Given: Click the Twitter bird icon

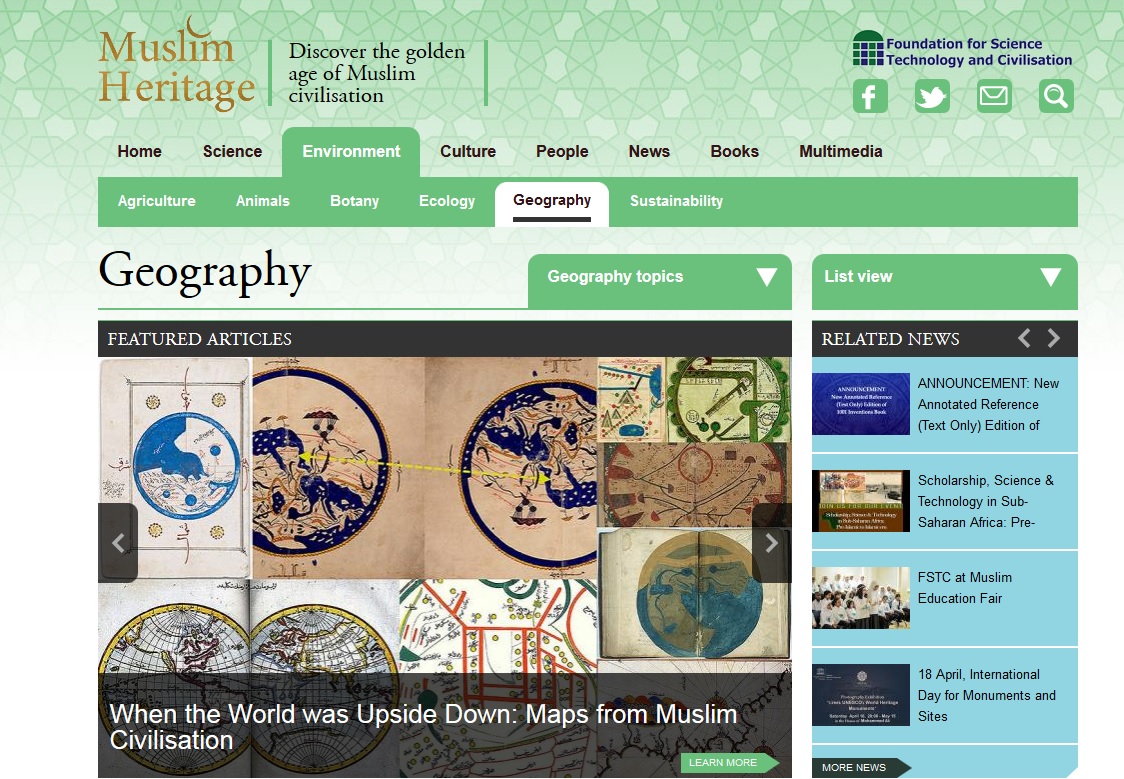Looking at the screenshot, I should pyautogui.click(x=931, y=96).
